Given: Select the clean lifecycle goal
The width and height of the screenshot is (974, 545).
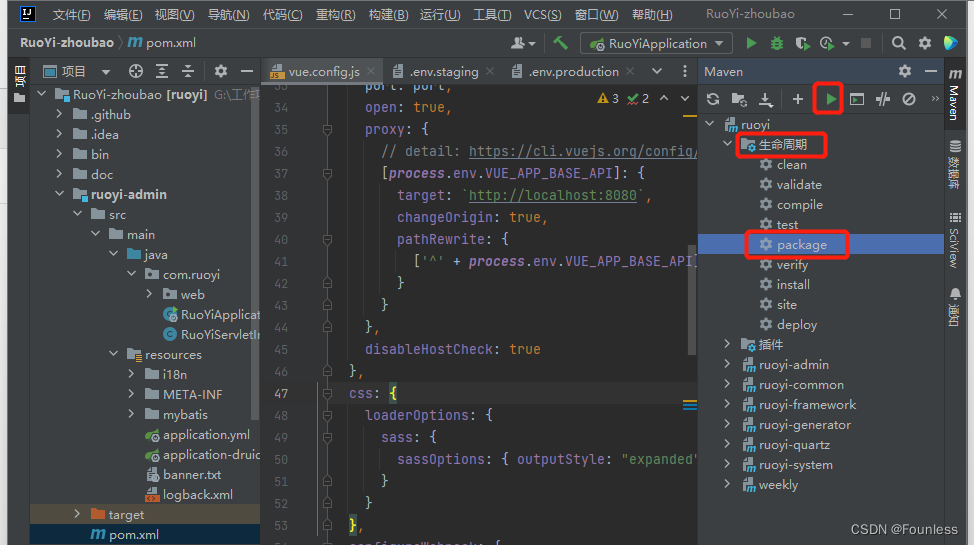Looking at the screenshot, I should [791, 165].
